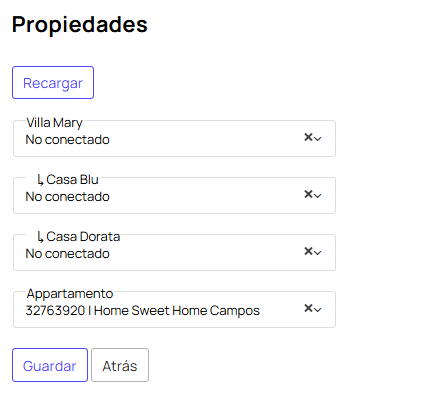The image size is (440, 407).
Task: Click the Propiedades page heading
Action: coord(80,25)
